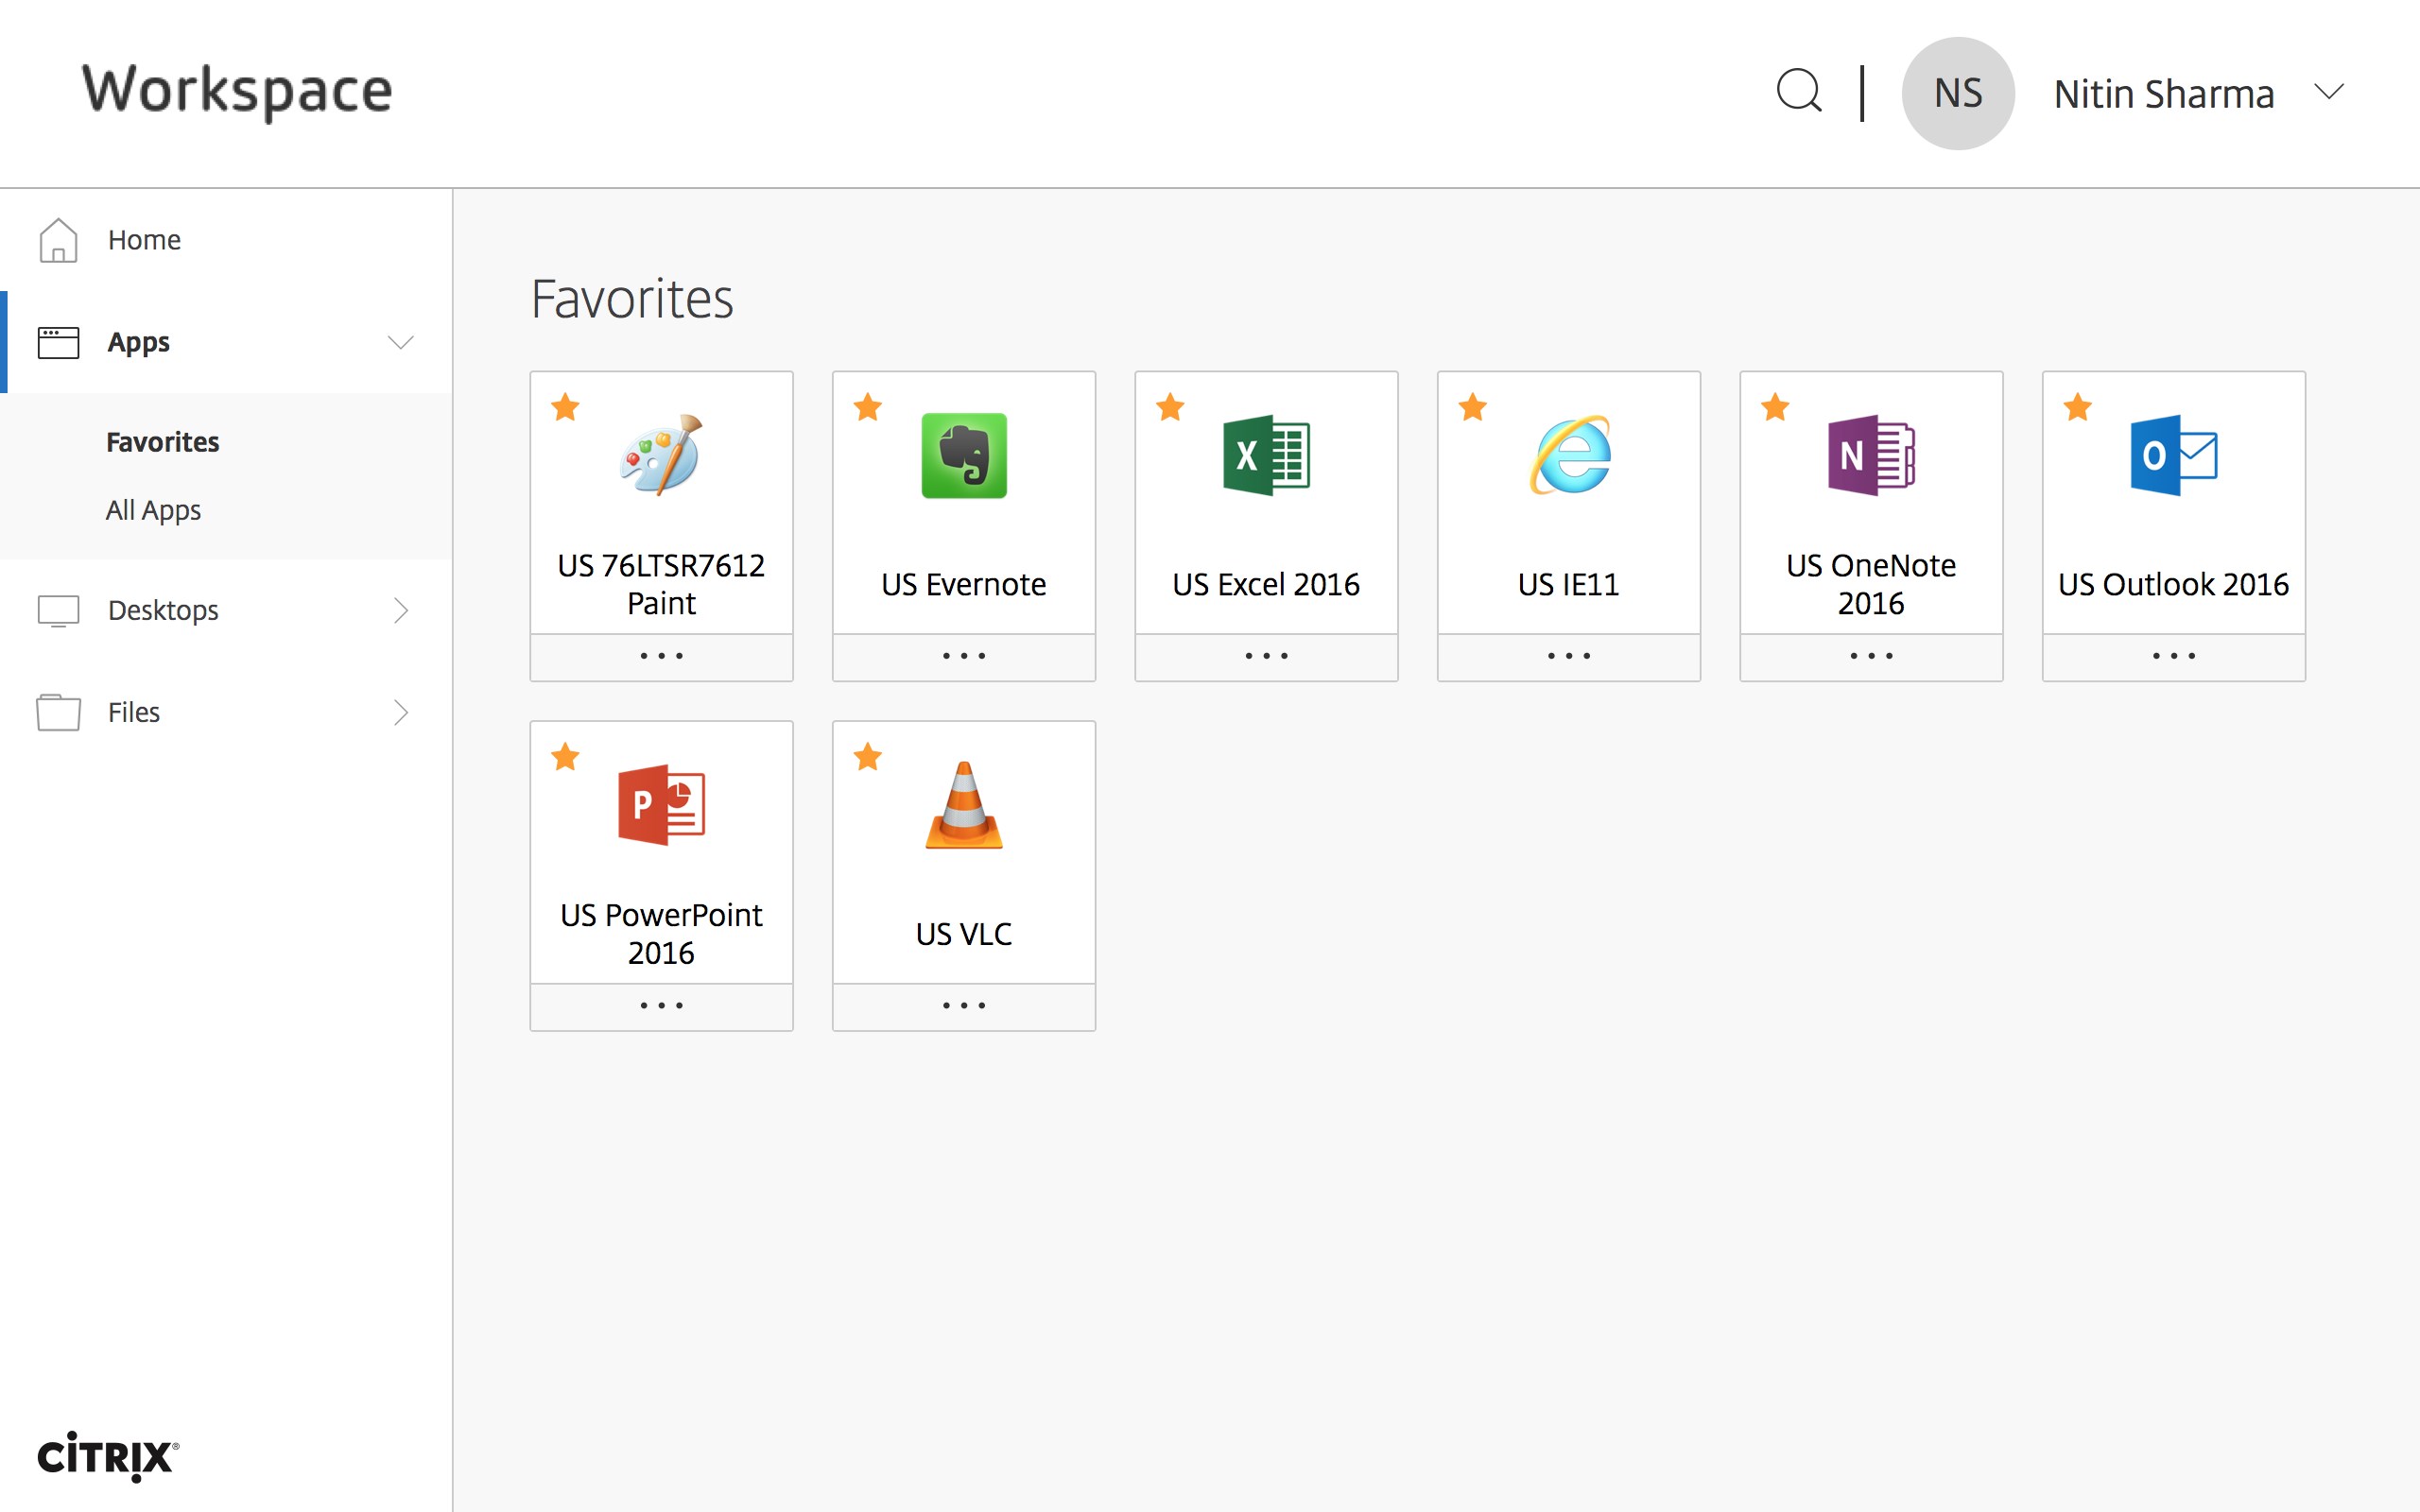Switch to All Apps list
Image resolution: width=2420 pixels, height=1512 pixels.
click(153, 510)
